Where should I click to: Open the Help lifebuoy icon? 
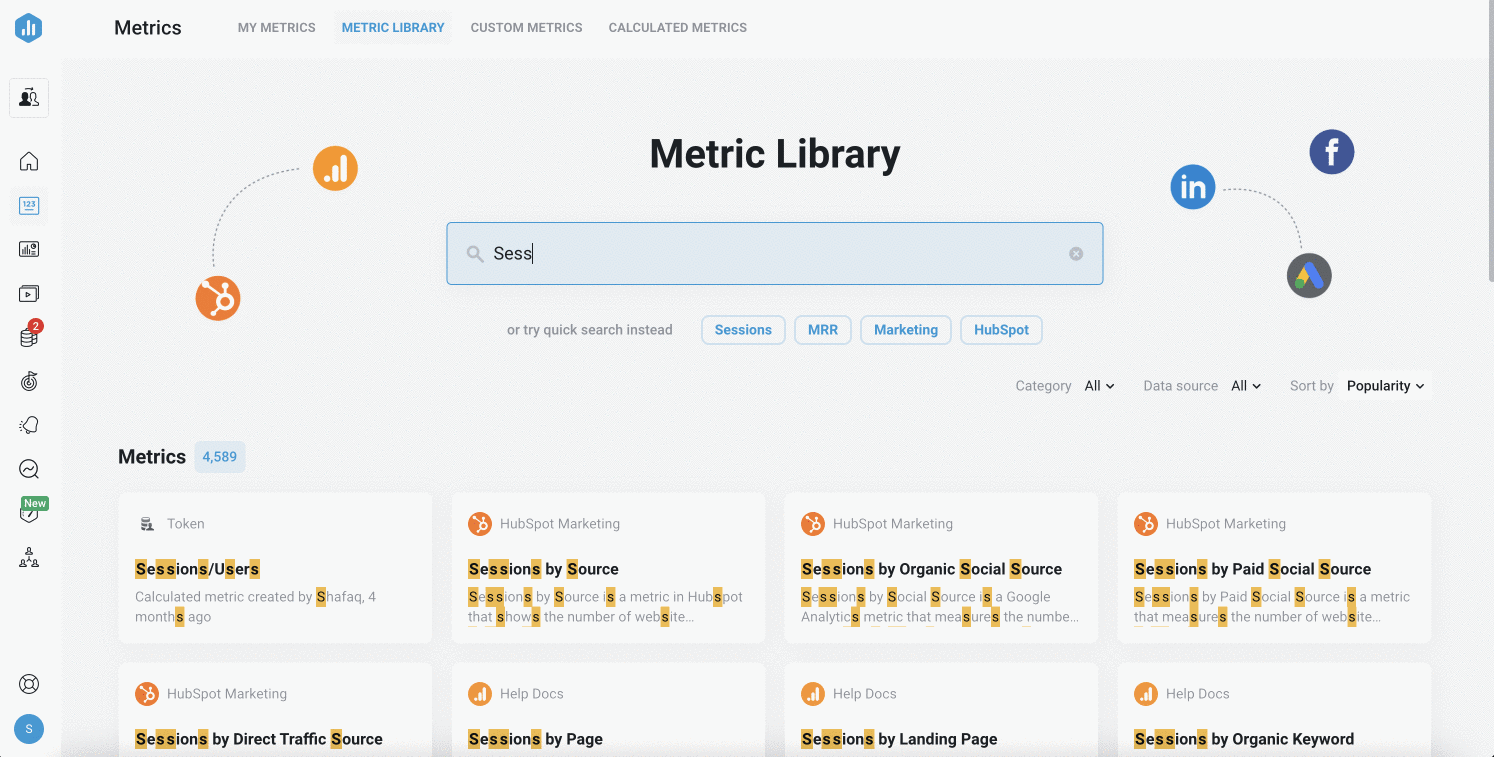pyautogui.click(x=29, y=684)
